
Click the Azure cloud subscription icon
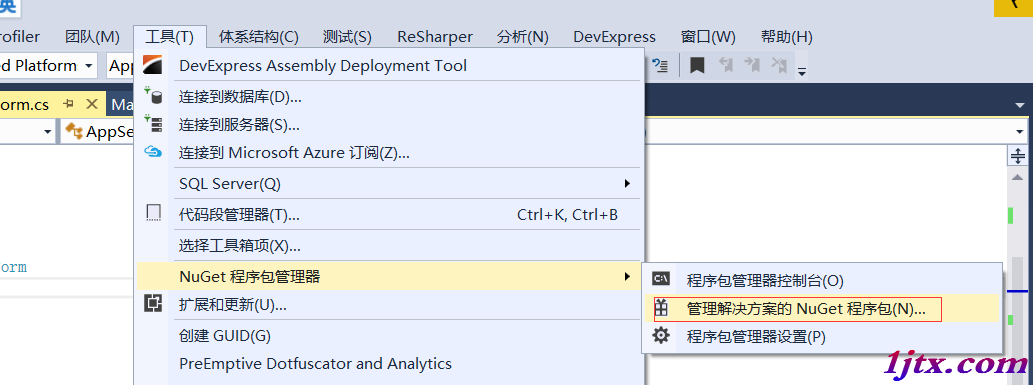pyautogui.click(x=153, y=152)
